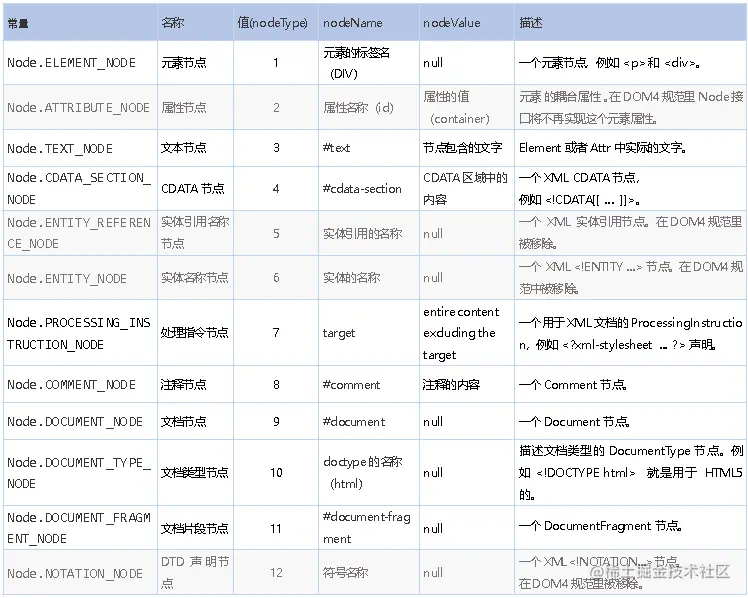
Task: Select the 实体引用名称节点 name cell
Action: click(196, 233)
